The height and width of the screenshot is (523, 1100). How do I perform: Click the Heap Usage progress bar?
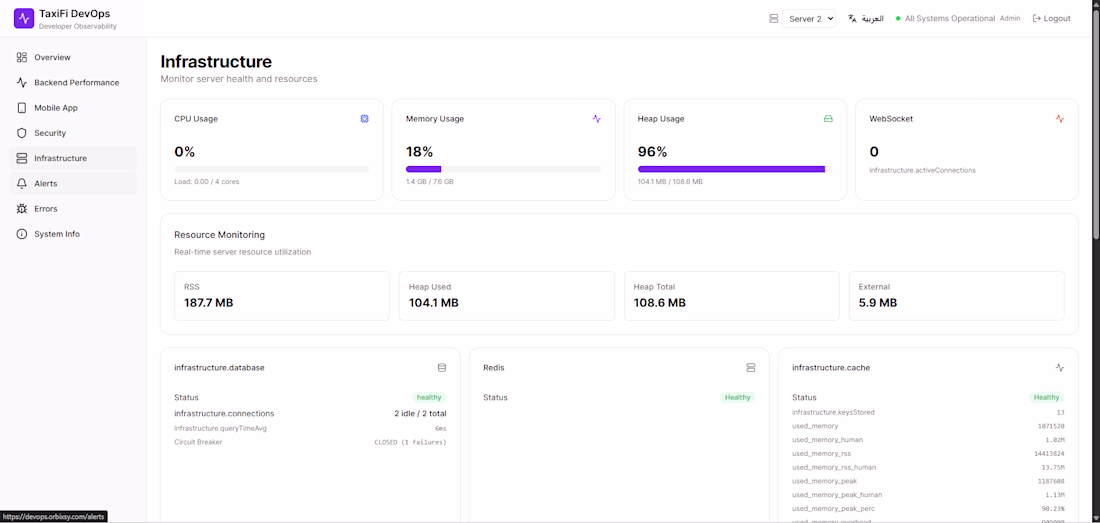pyautogui.click(x=735, y=169)
